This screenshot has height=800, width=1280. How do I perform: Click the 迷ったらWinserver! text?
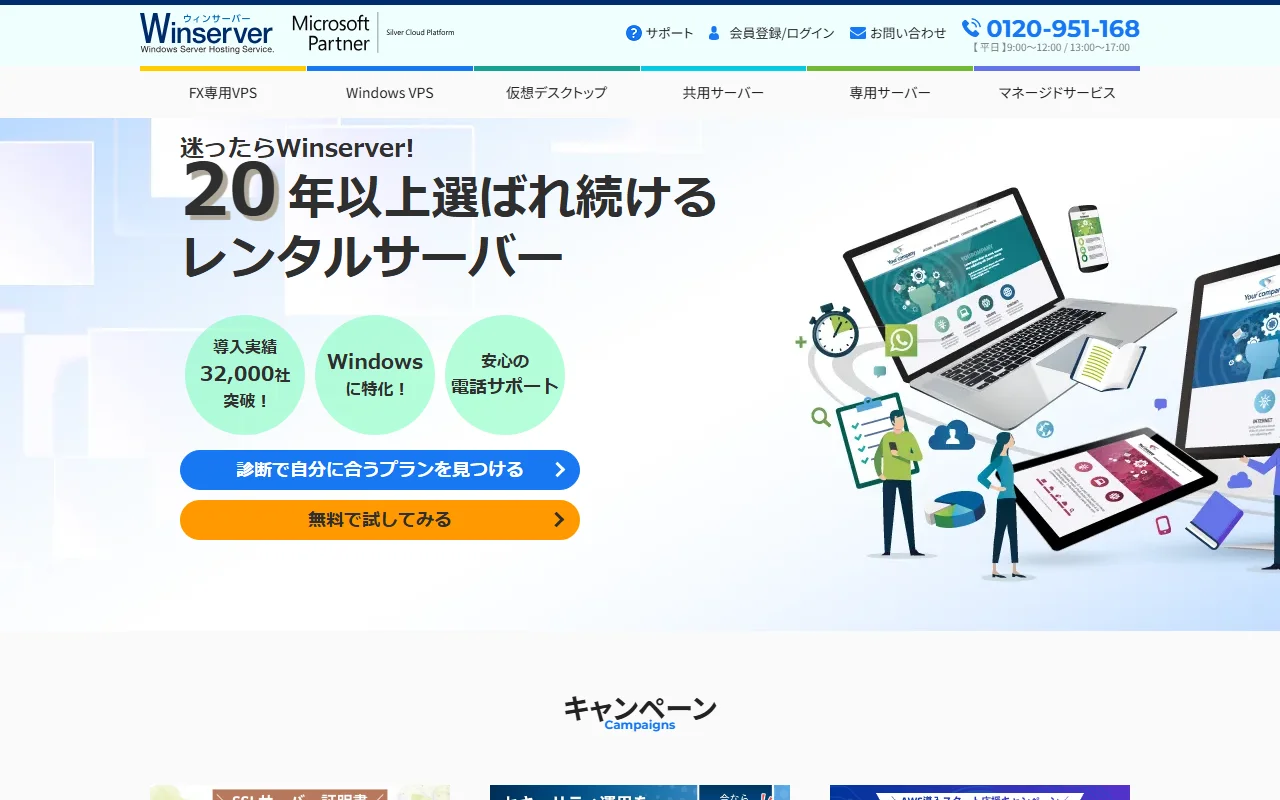click(297, 148)
